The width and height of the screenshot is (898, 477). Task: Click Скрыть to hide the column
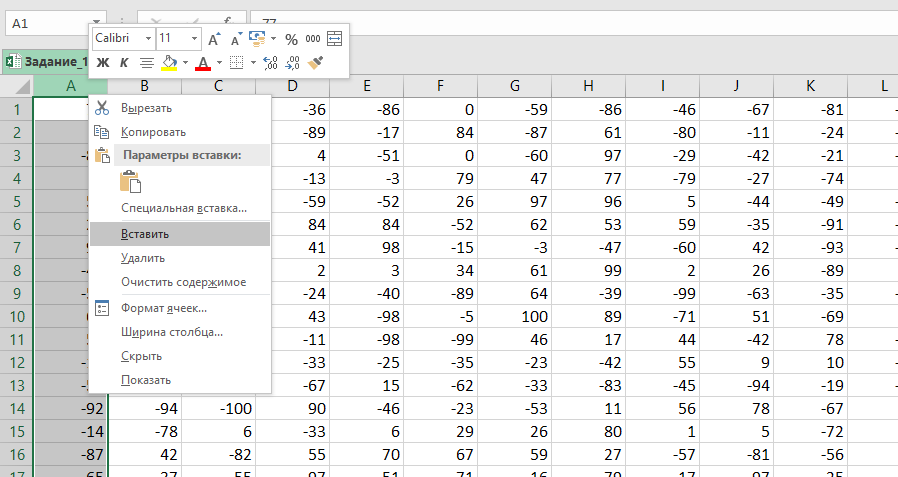[141, 356]
